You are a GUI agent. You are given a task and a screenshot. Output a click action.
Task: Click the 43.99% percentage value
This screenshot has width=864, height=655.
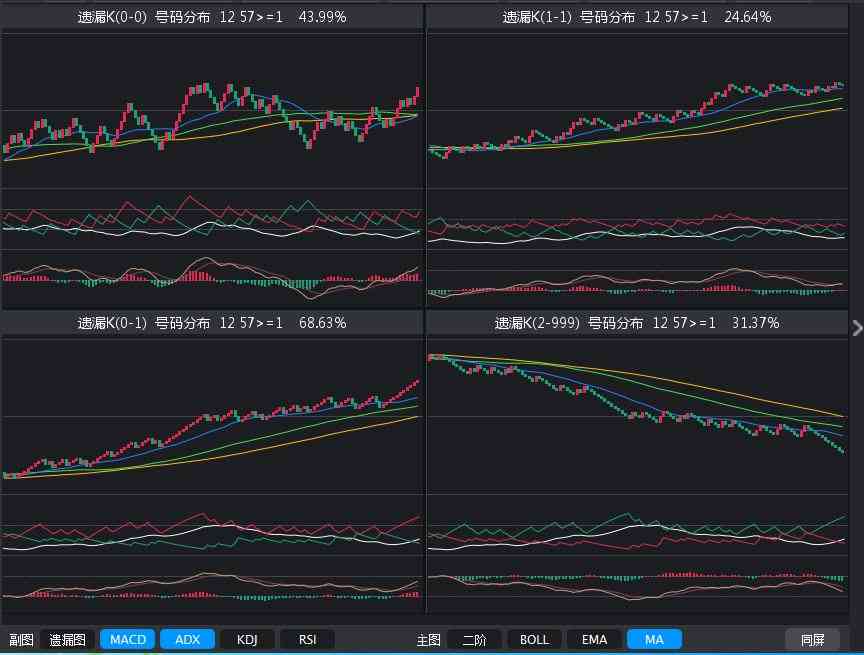tap(322, 17)
